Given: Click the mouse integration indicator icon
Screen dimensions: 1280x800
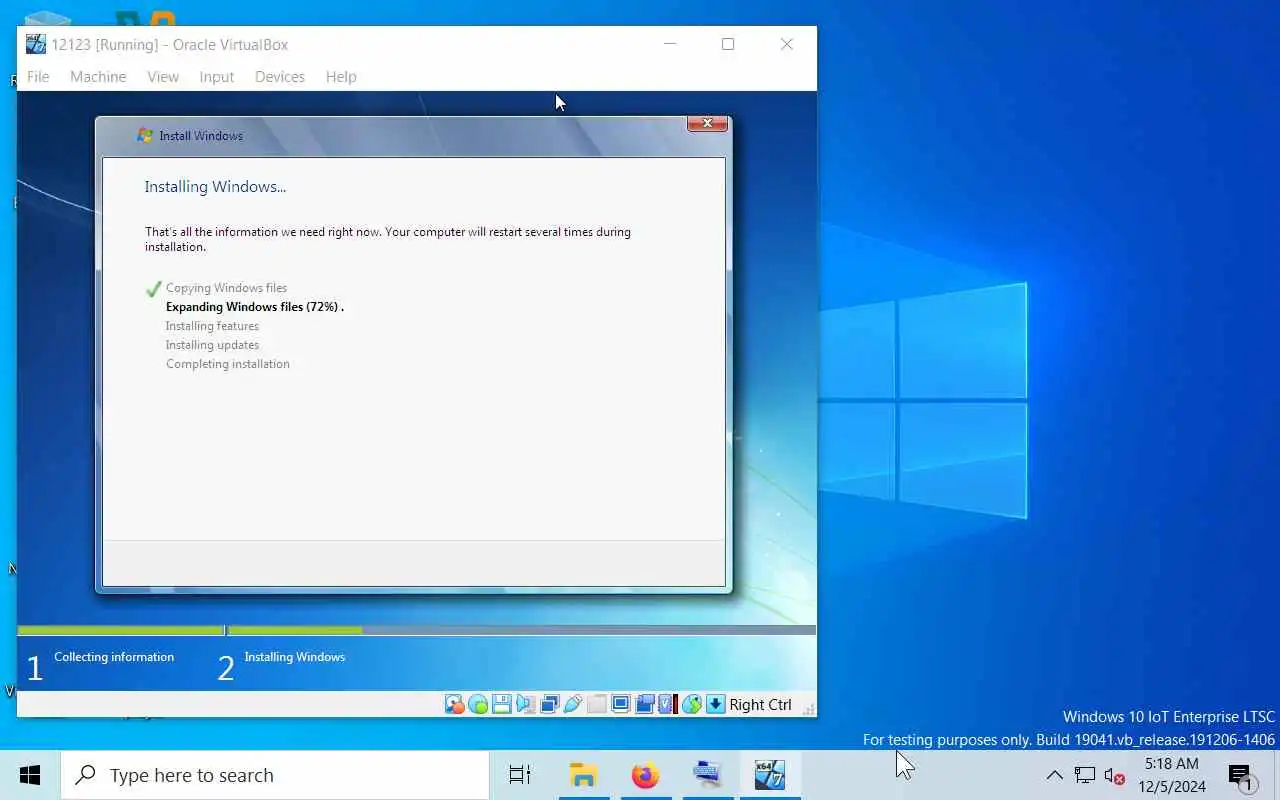Looking at the screenshot, I should click(692, 704).
